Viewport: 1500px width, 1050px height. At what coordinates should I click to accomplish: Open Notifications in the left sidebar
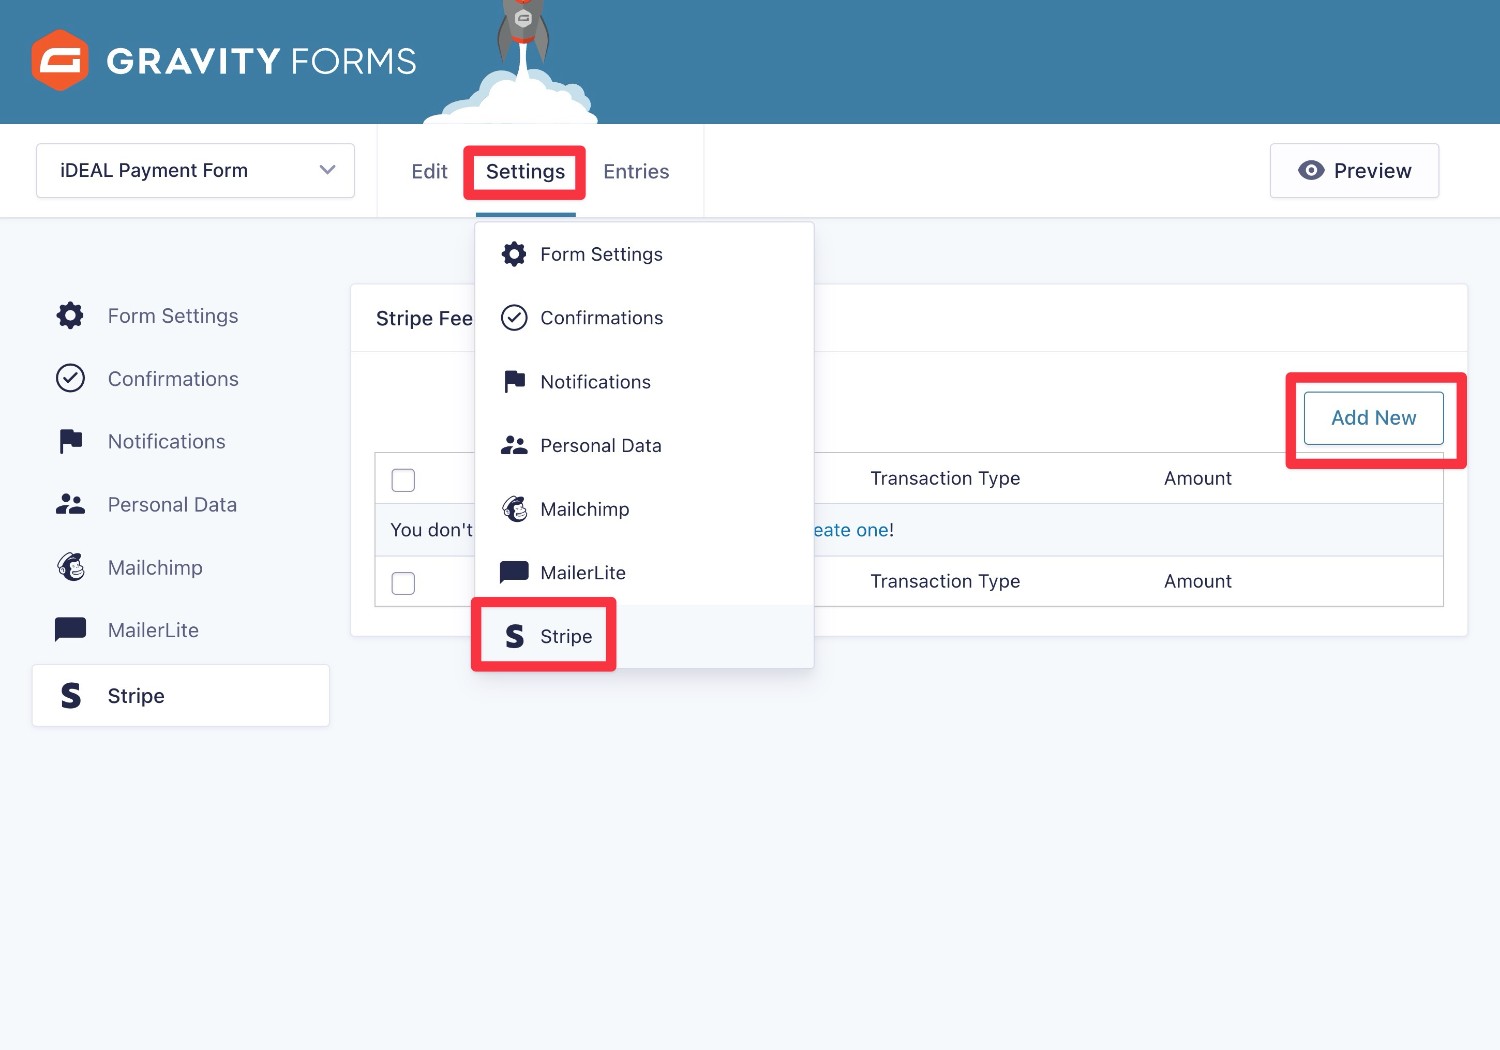coord(181,441)
